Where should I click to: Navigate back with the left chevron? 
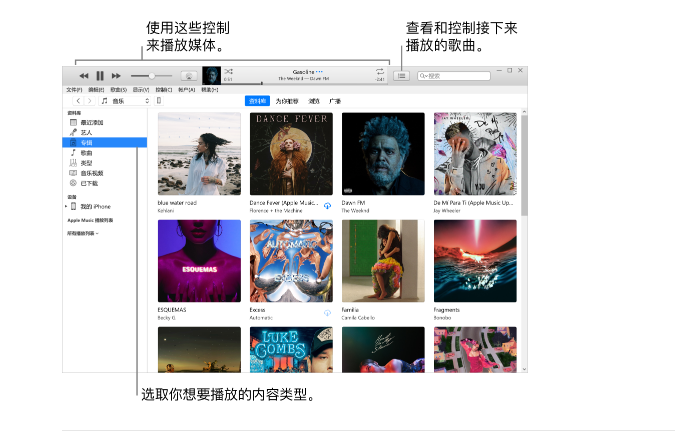tap(78, 101)
